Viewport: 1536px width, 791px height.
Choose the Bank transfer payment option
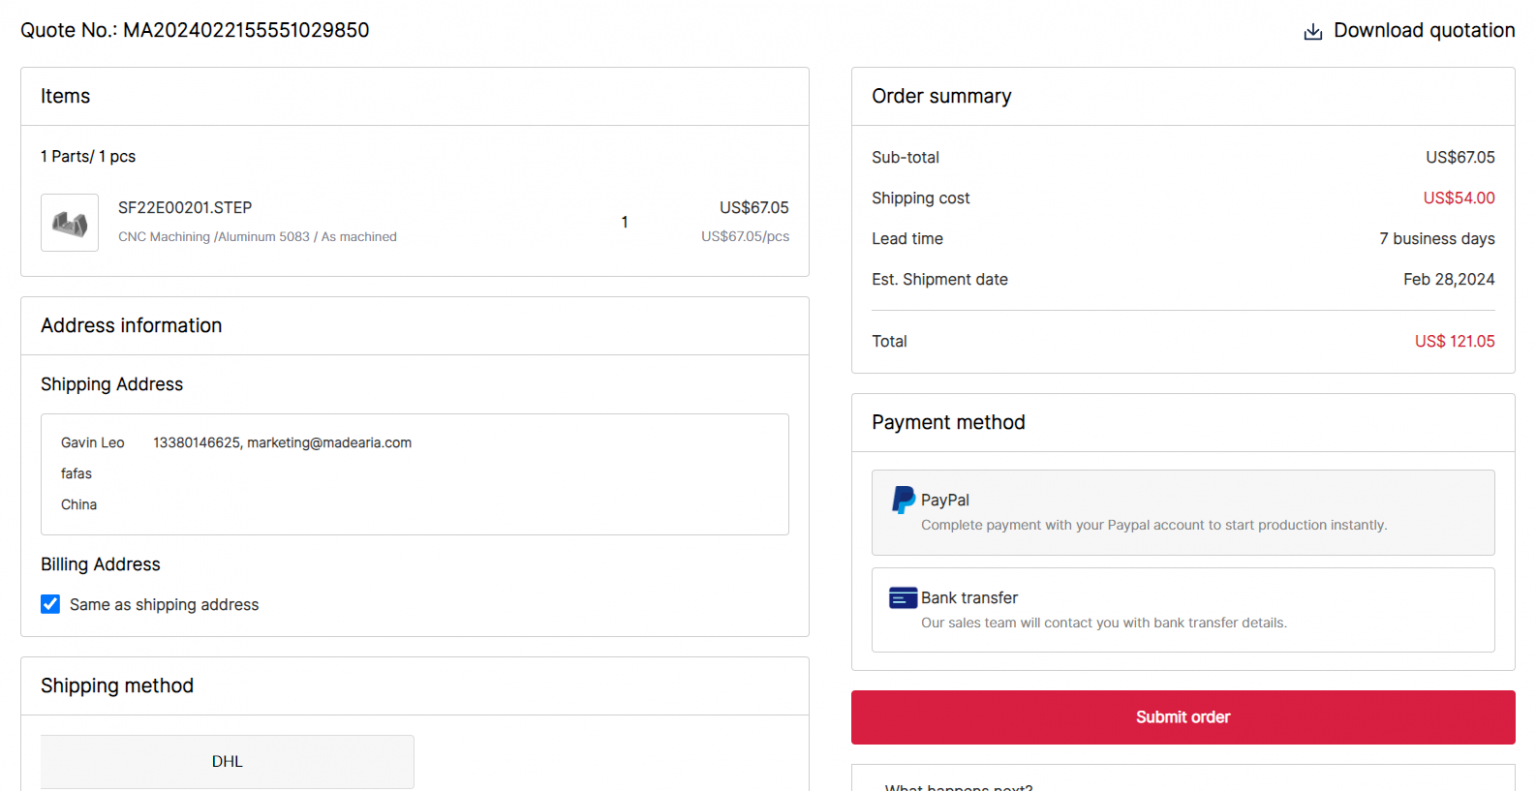coord(1182,610)
